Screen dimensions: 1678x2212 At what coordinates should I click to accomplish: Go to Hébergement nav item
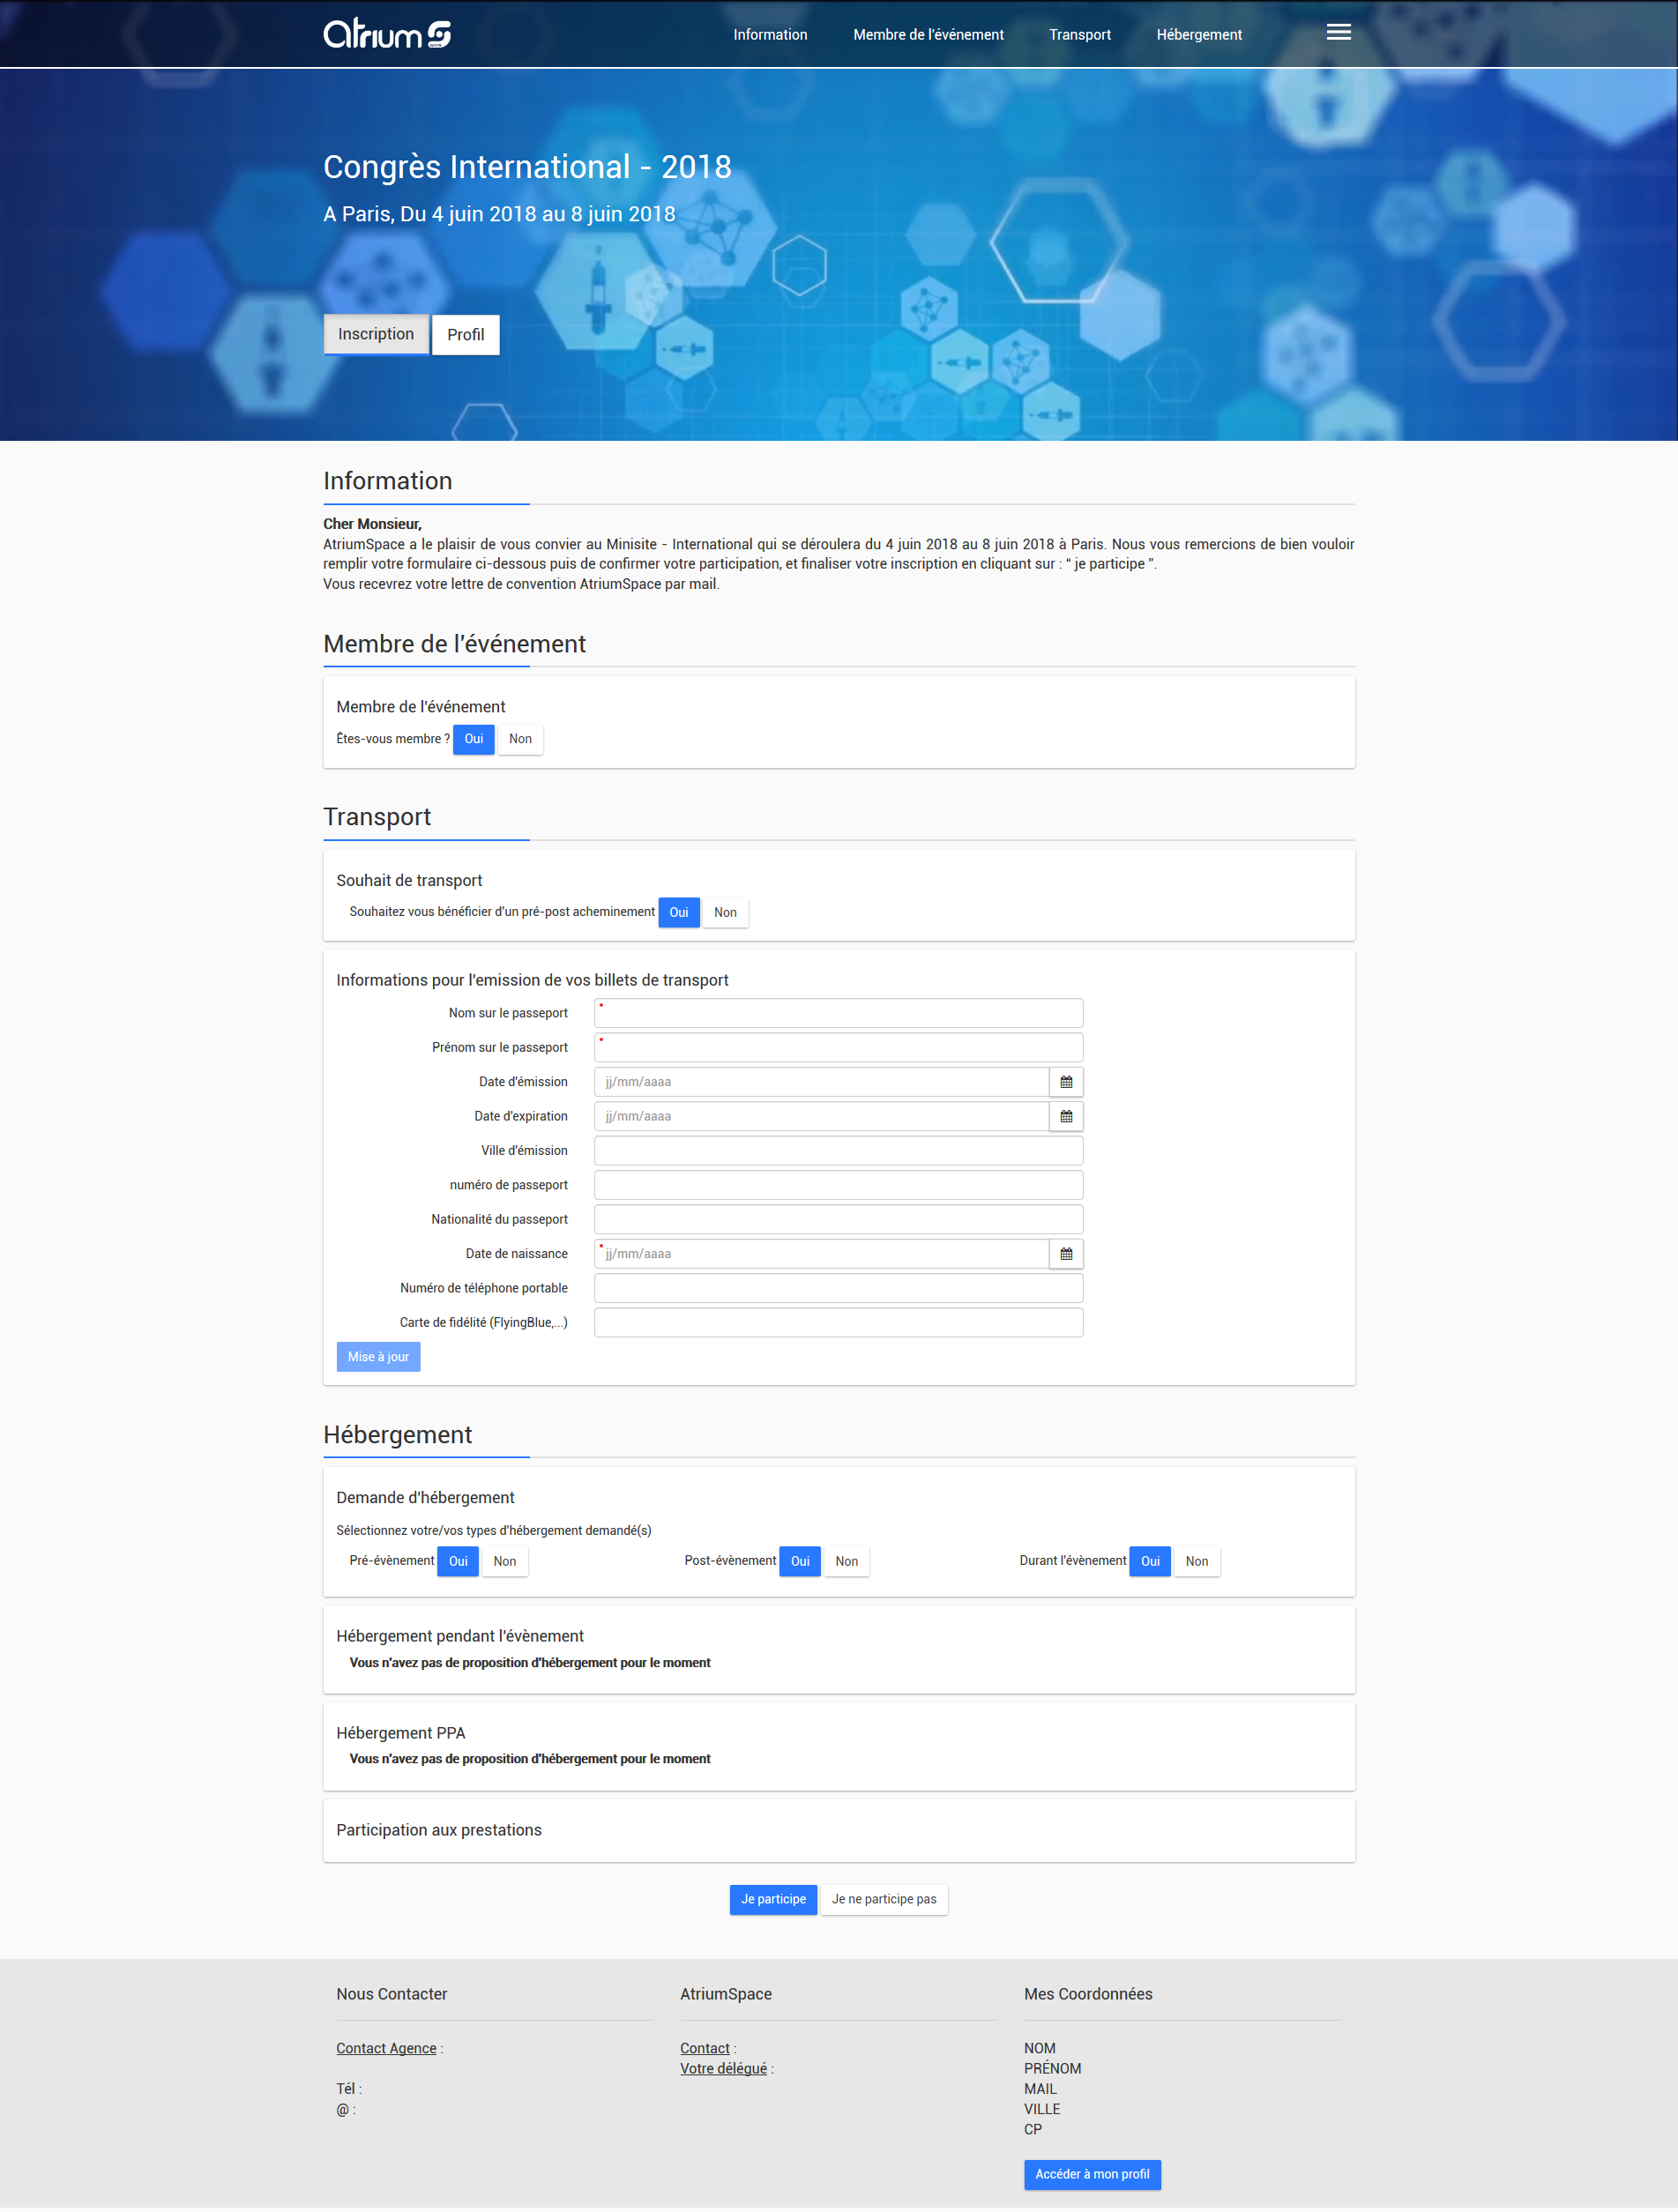(1199, 35)
